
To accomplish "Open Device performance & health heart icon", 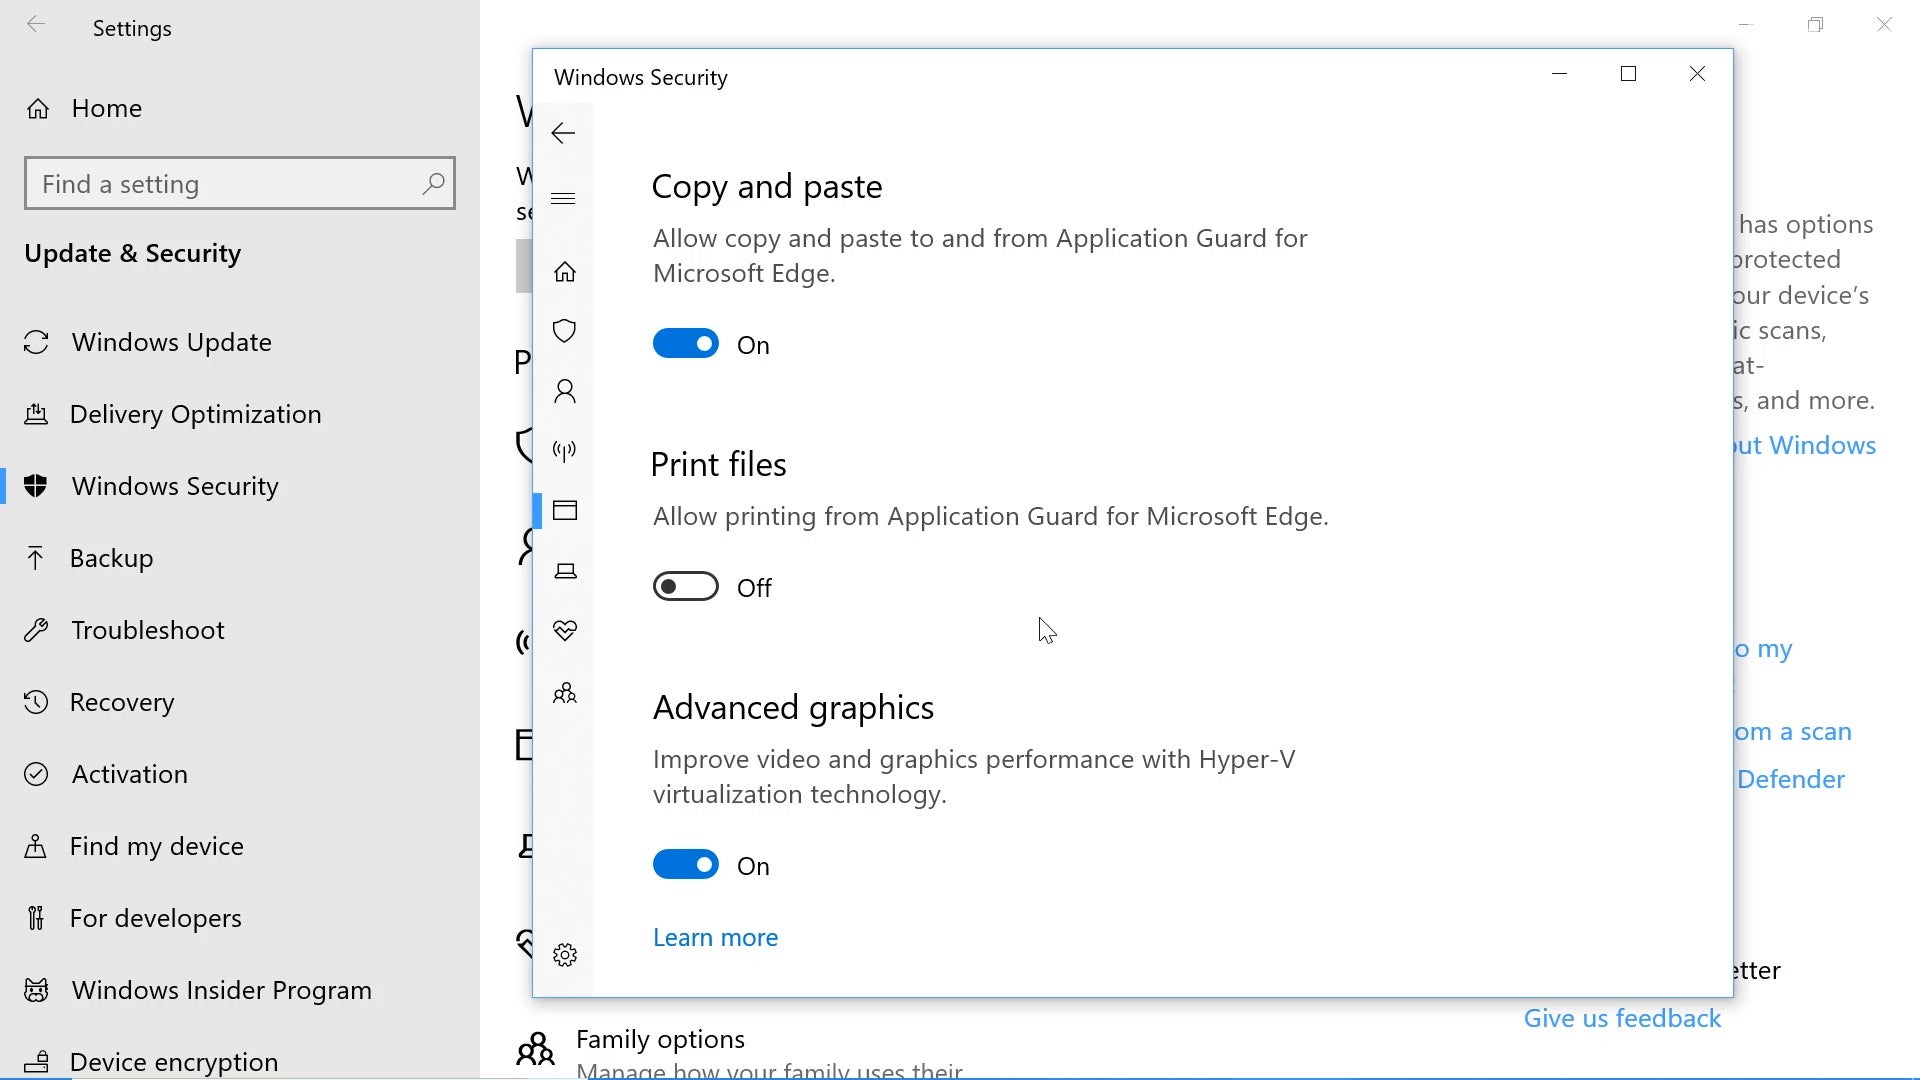I will tap(565, 631).
